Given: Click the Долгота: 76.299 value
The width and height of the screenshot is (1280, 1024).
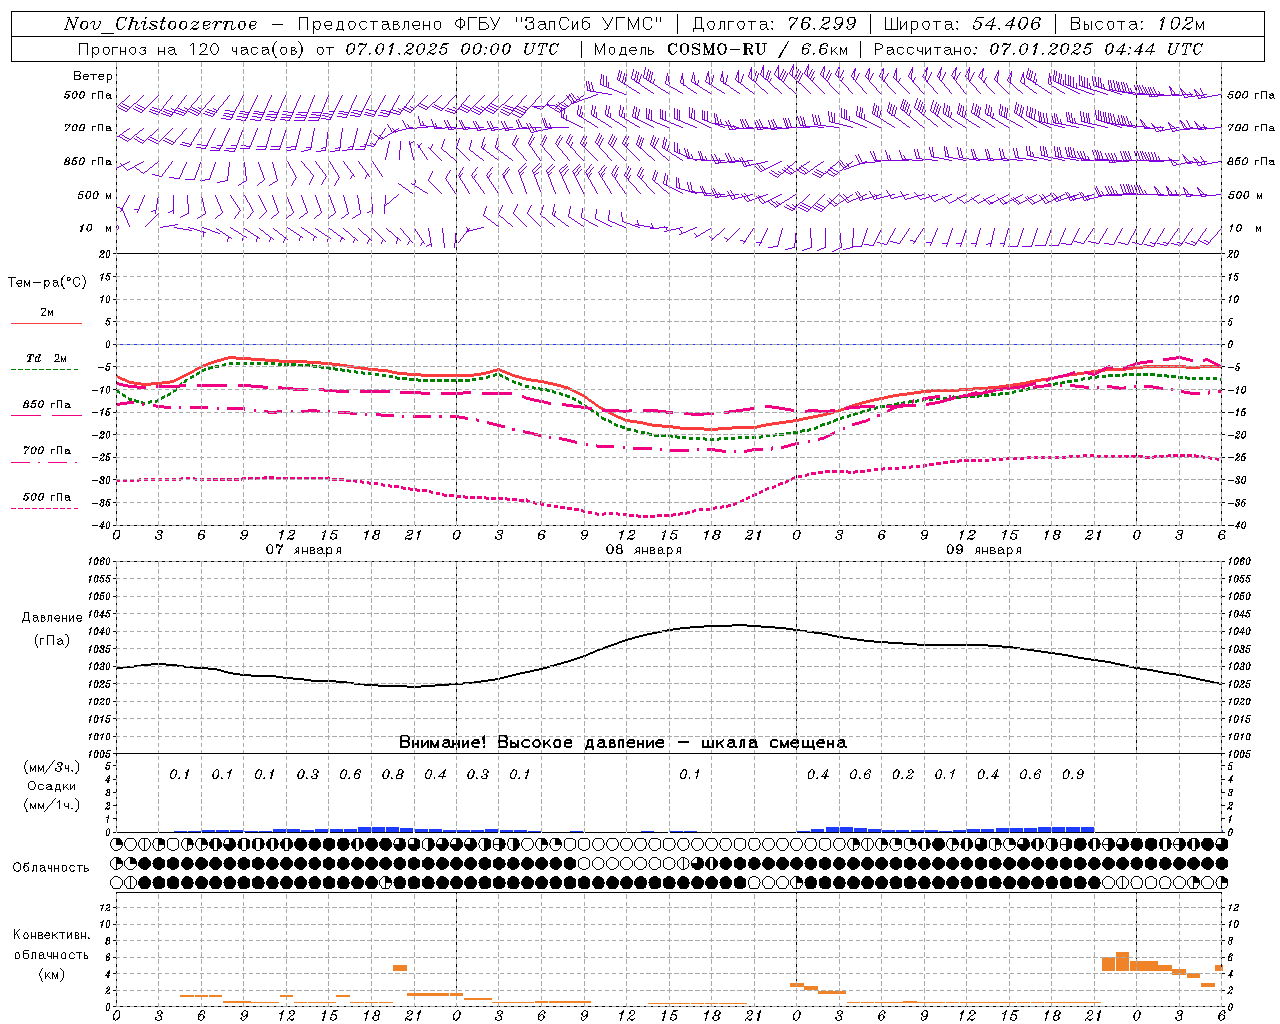Looking at the screenshot, I should 774,24.
